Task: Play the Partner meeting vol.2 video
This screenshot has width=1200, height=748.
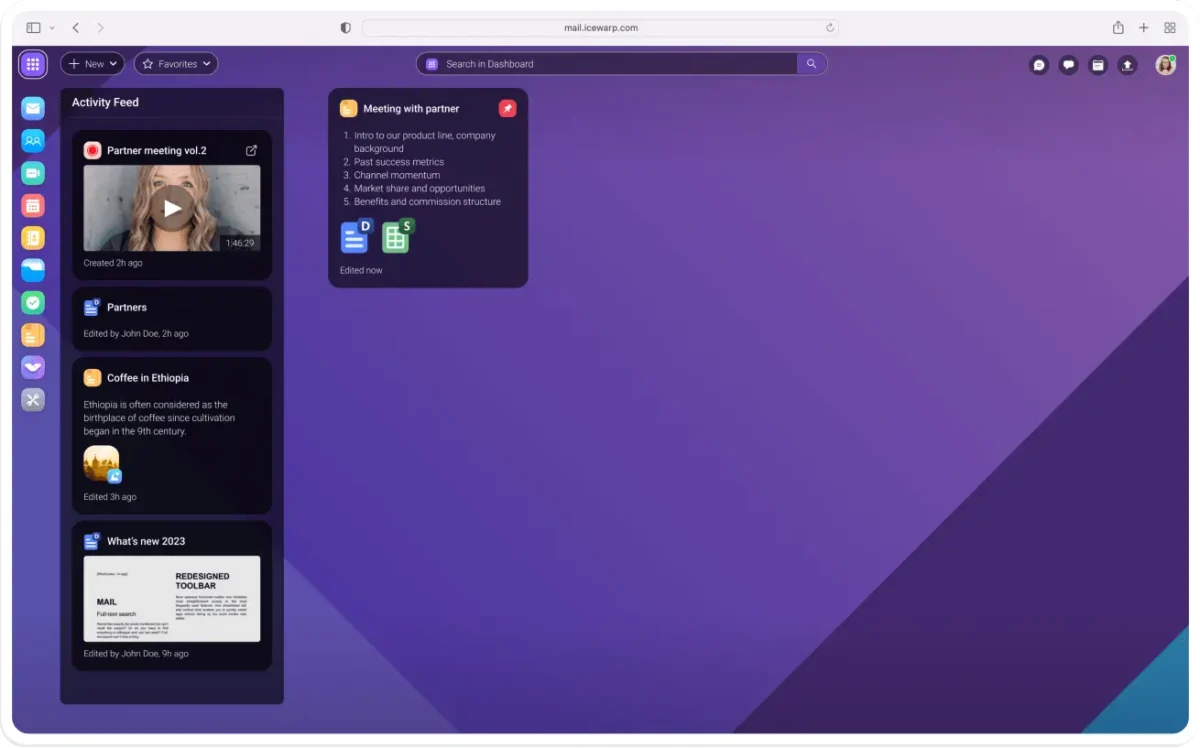Action: click(171, 207)
